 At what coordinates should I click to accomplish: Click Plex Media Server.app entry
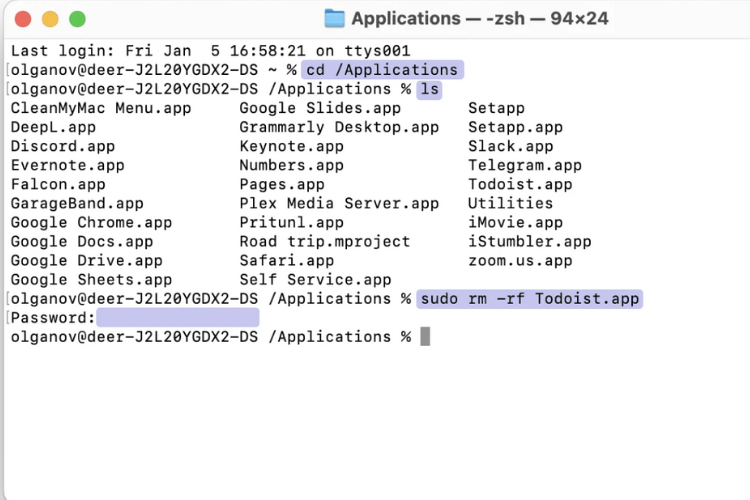[339, 203]
